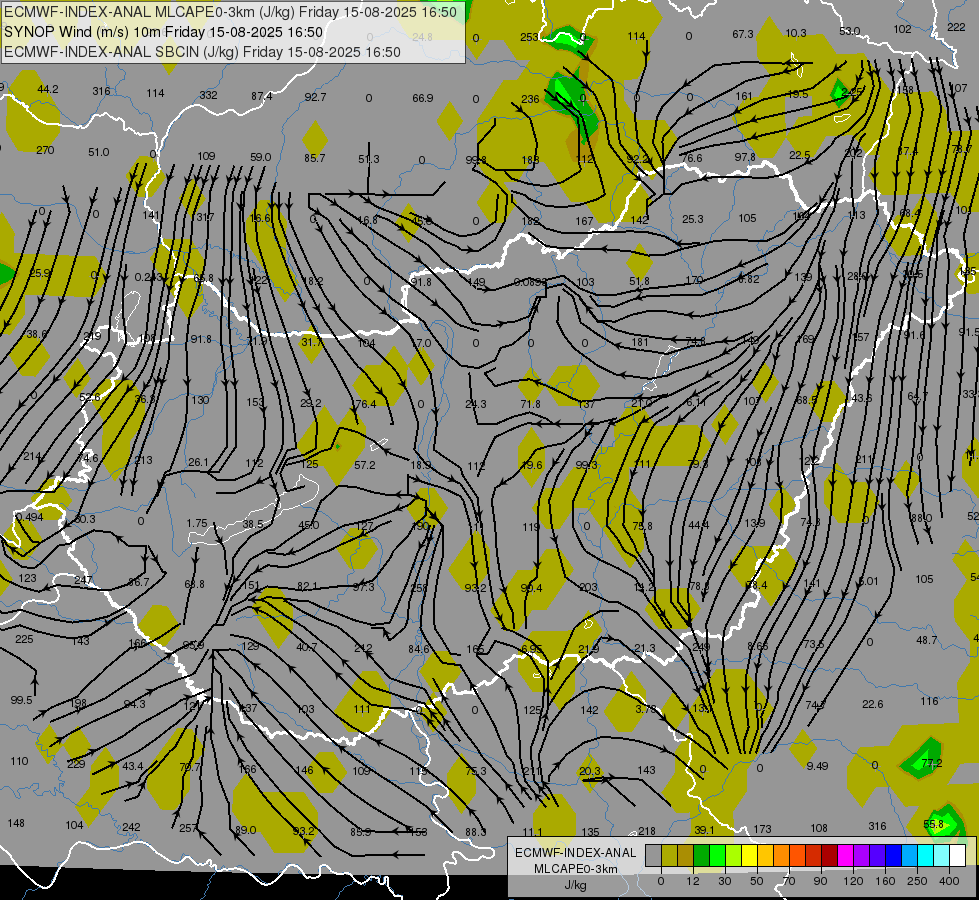This screenshot has height=900, width=979.
Task: Click the map value 67.3
Action: click(743, 34)
